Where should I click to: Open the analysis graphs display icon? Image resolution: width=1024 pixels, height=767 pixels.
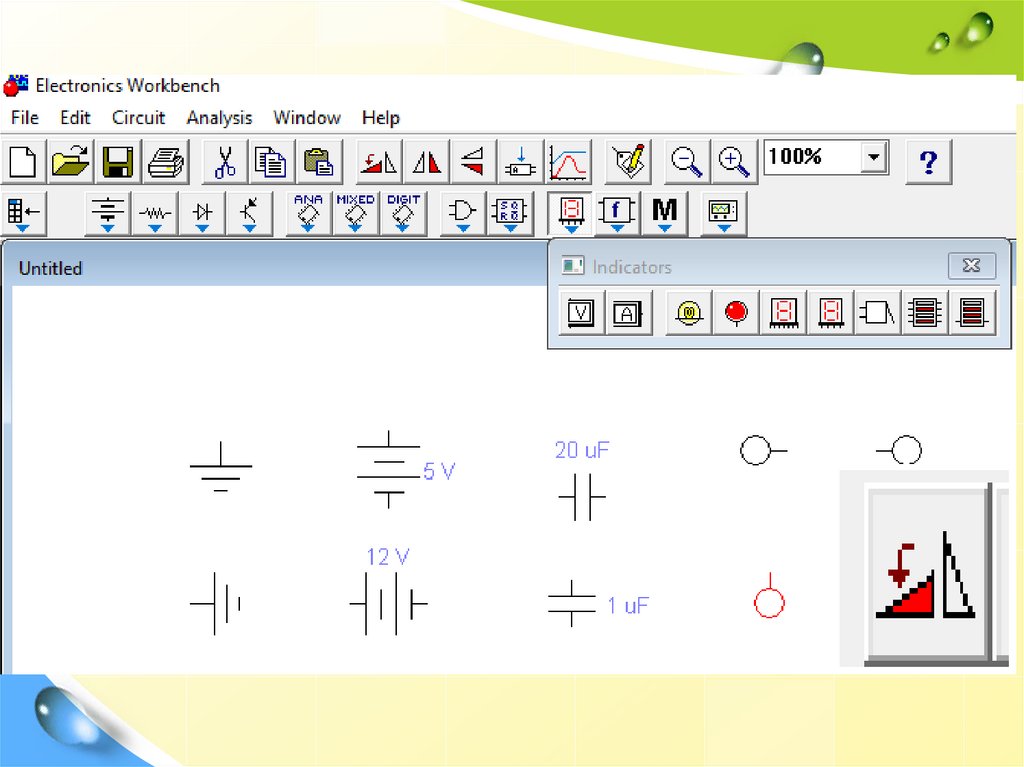[569, 161]
